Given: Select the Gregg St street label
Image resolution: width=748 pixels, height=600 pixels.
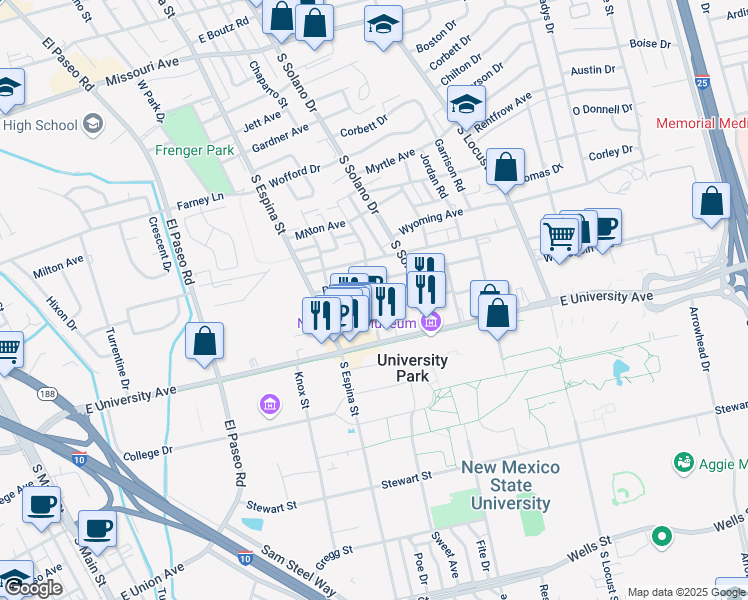Looking at the screenshot, I should pyautogui.click(x=334, y=557).
